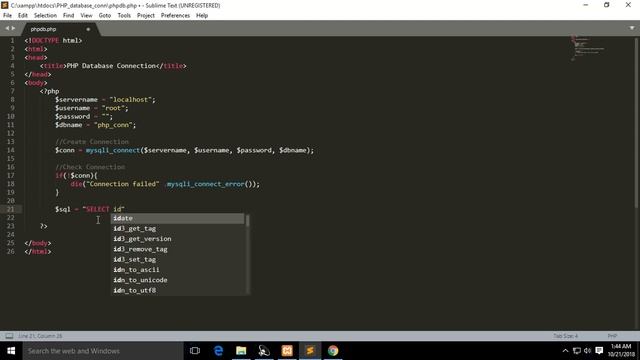Click the code minimap preview
This screenshot has width=640, height=360.
[x=588, y=48]
